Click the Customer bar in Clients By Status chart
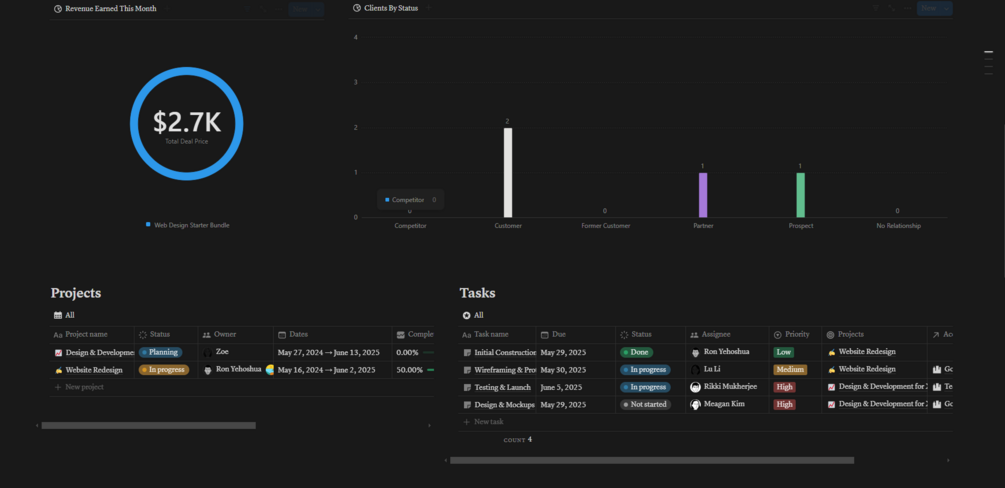The width and height of the screenshot is (1005, 488). (508, 172)
